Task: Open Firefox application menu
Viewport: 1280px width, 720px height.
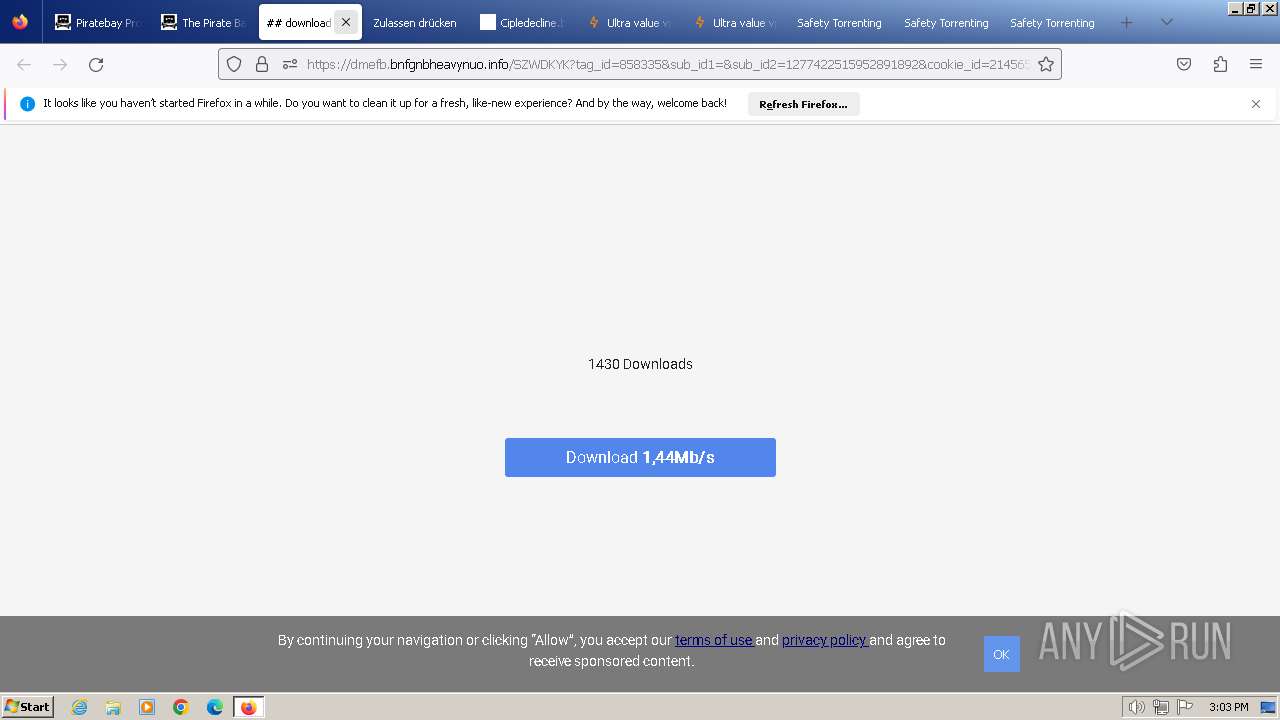Action: tap(1256, 64)
